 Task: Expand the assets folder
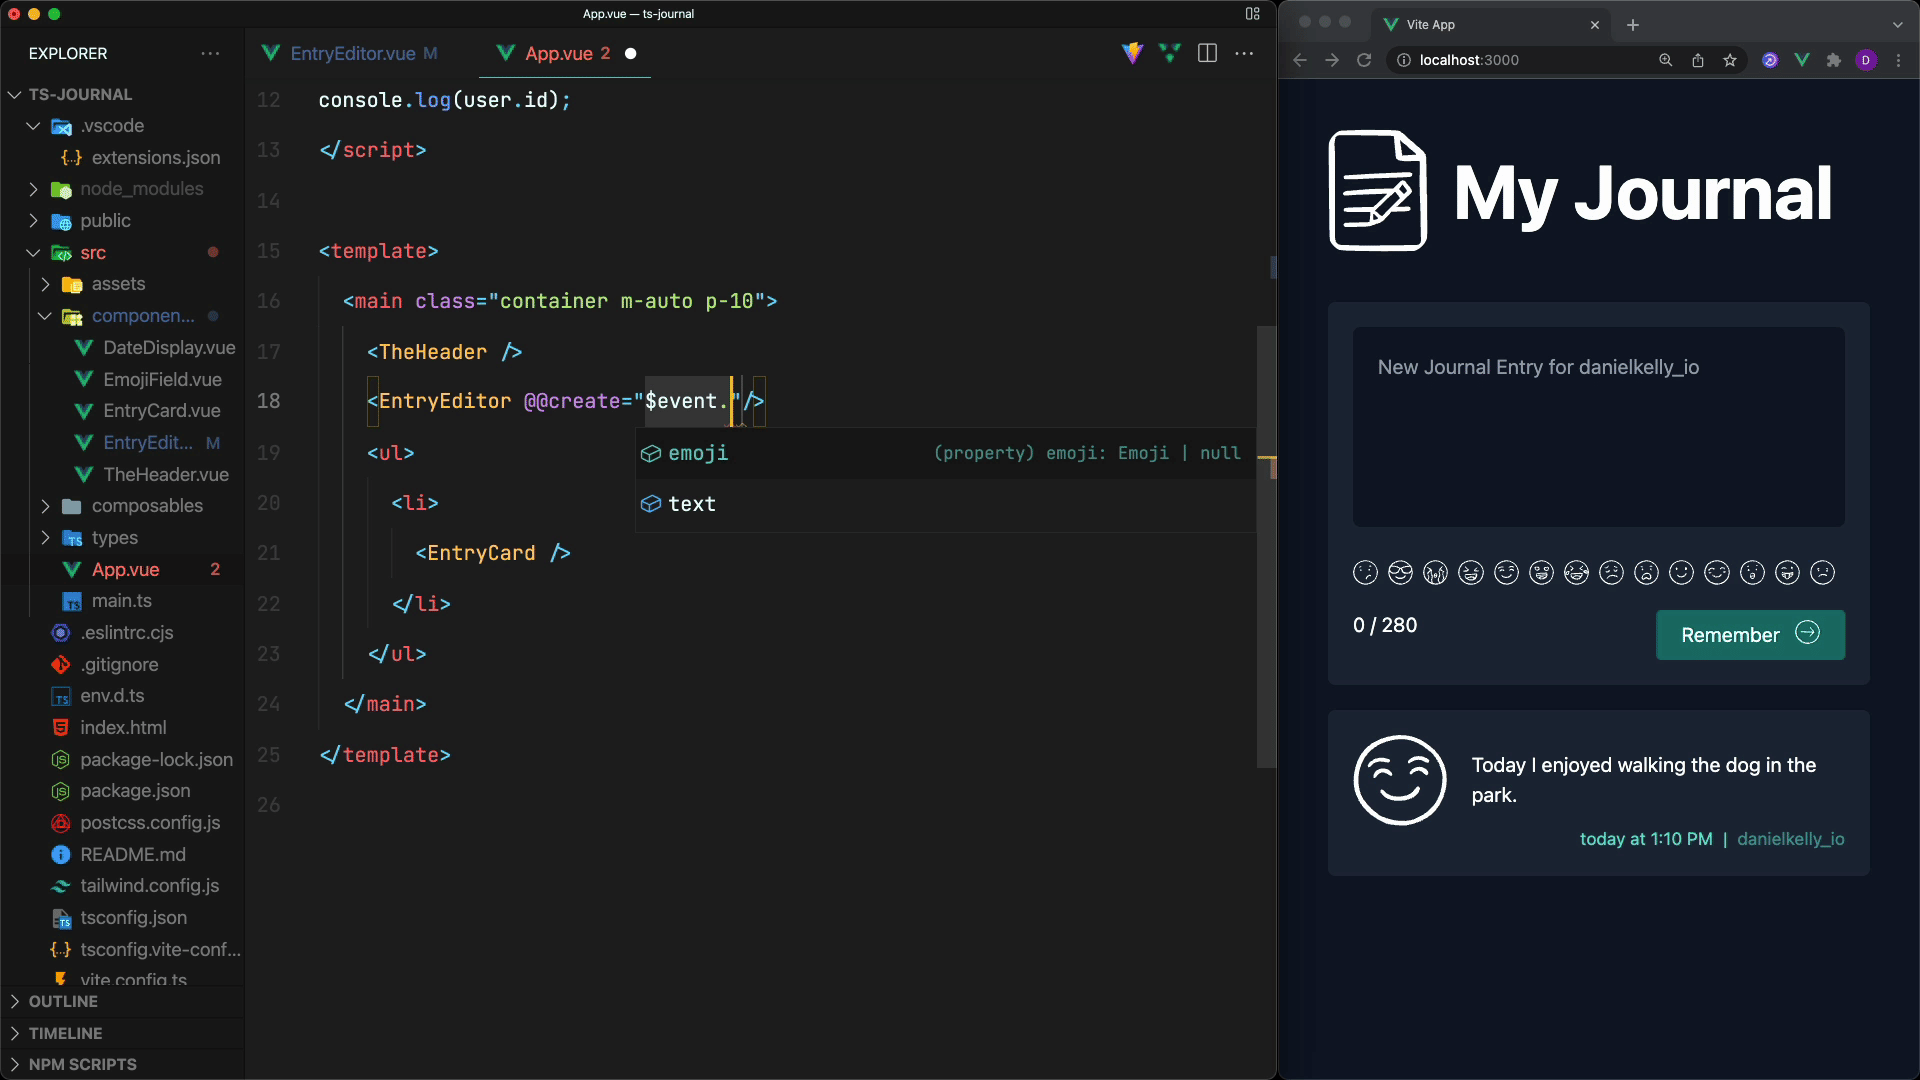(45, 284)
